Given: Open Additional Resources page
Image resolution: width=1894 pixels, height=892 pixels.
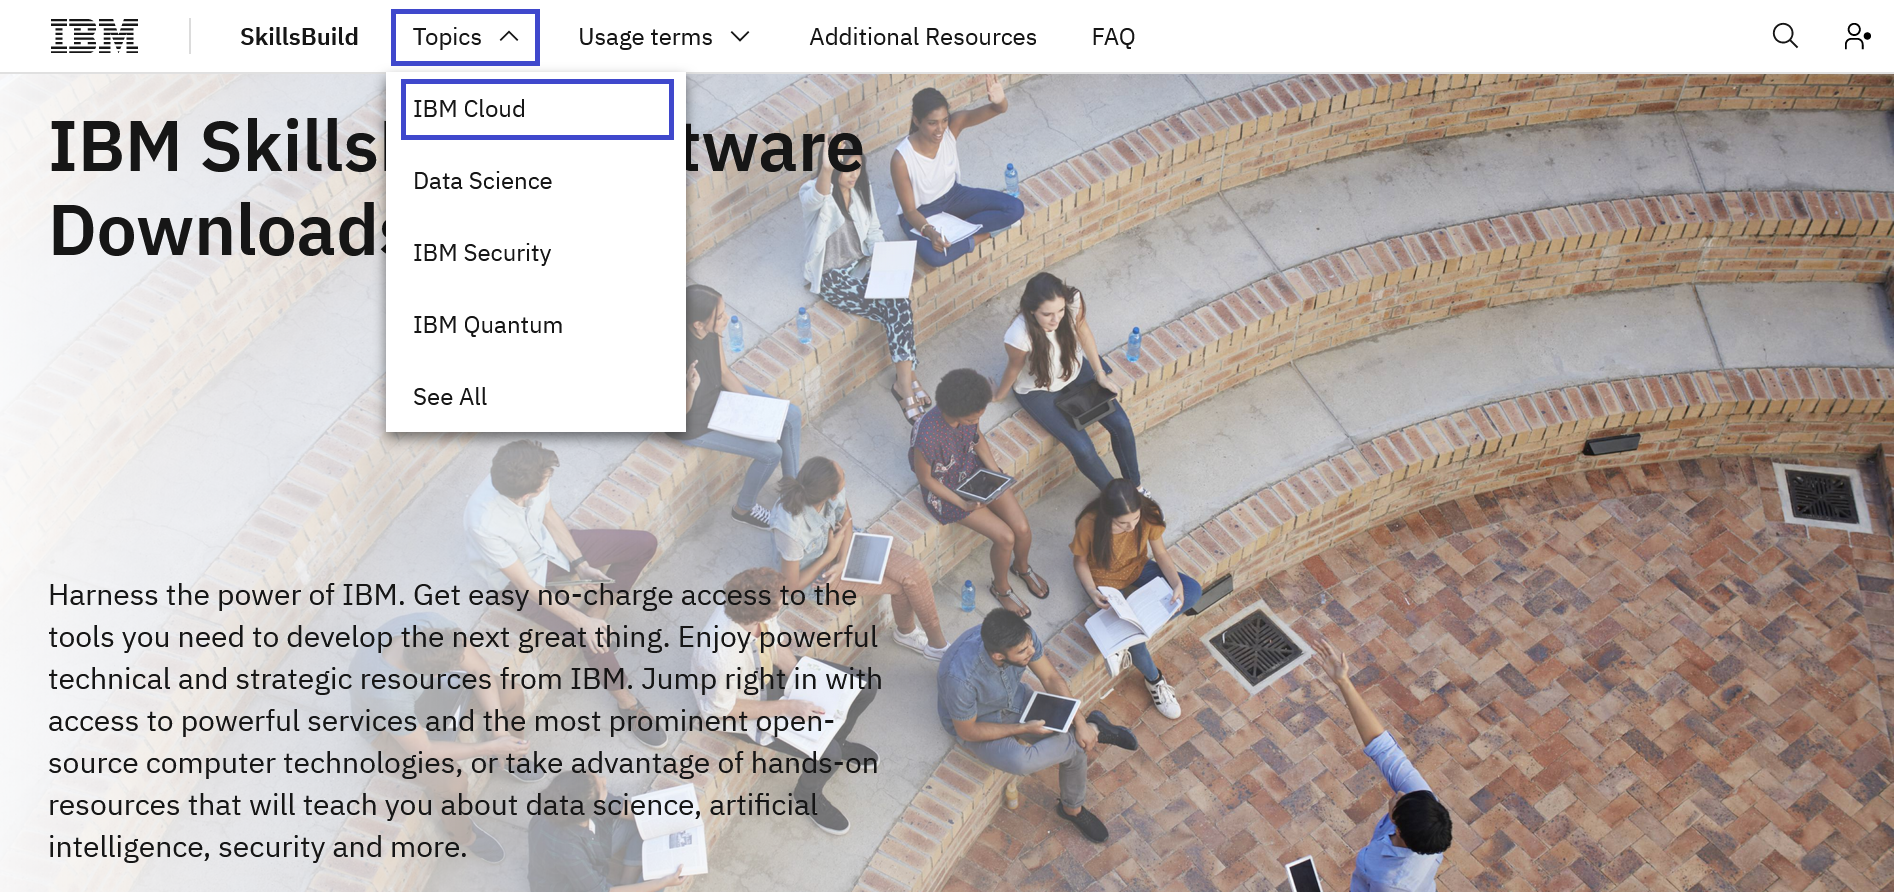Looking at the screenshot, I should (x=923, y=37).
